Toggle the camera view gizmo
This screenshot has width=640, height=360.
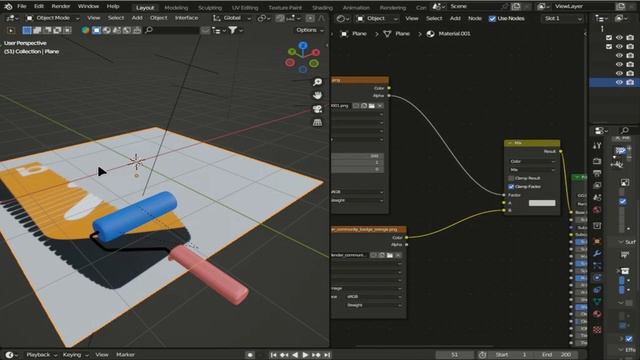tap(317, 109)
